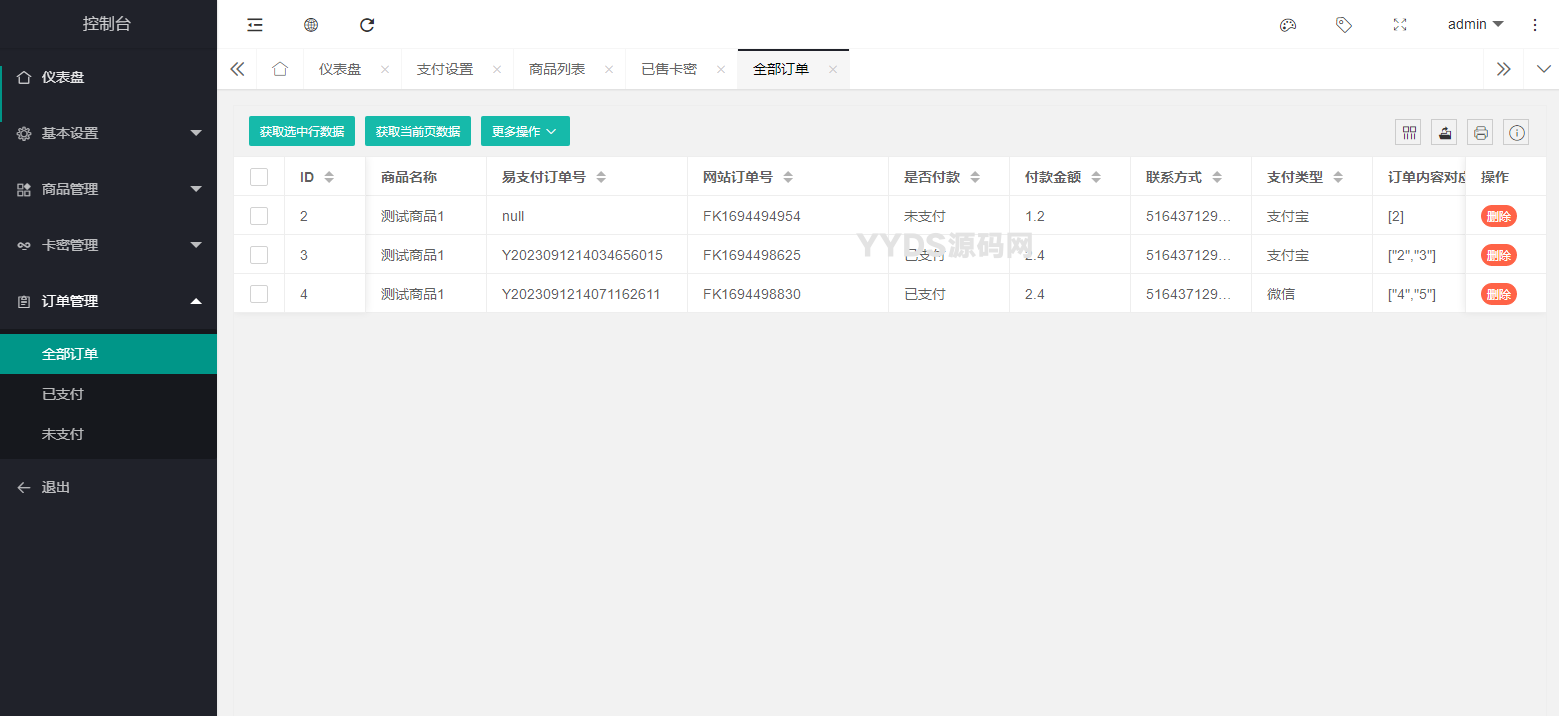Print the table with the printer icon
Image resolution: width=1559 pixels, height=716 pixels.
(x=1481, y=132)
